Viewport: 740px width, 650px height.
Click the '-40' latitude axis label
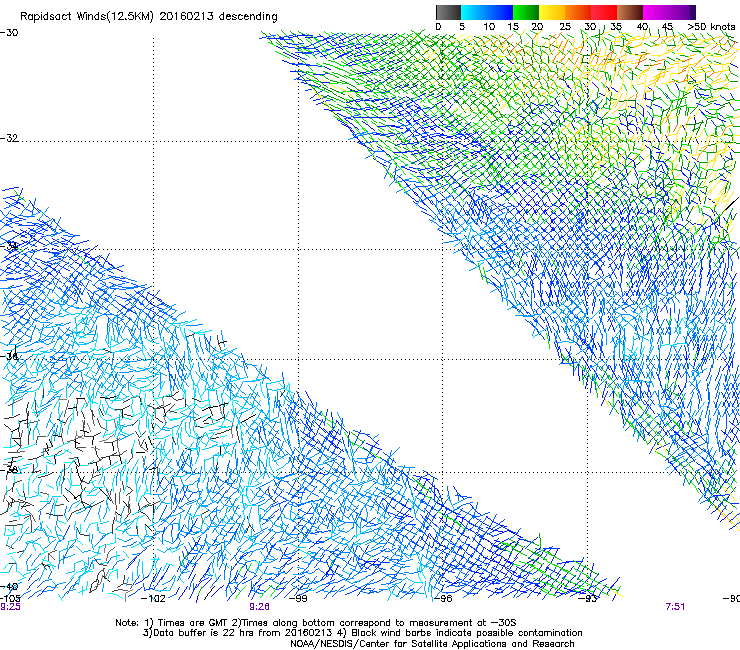(x=9, y=586)
